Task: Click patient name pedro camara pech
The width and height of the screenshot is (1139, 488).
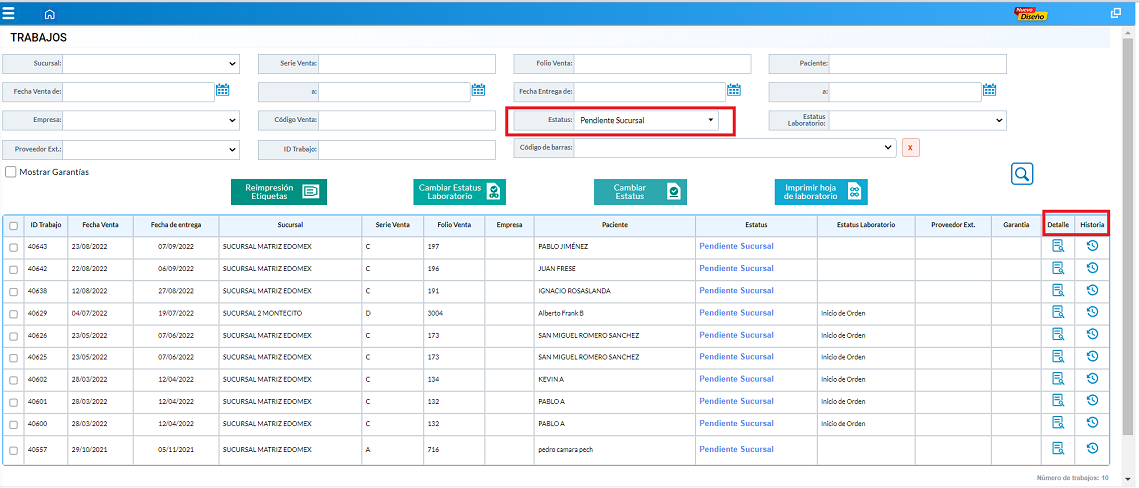Action: [x=565, y=450]
